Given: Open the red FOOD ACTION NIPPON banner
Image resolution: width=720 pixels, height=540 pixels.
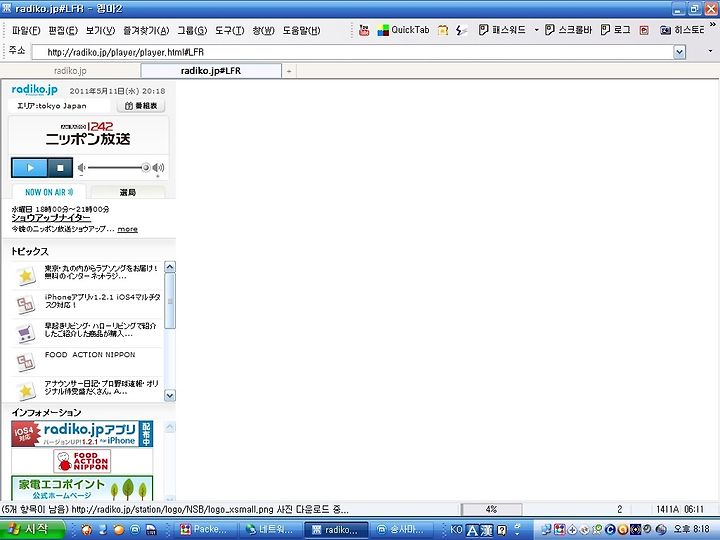Looking at the screenshot, I should pyautogui.click(x=82, y=461).
